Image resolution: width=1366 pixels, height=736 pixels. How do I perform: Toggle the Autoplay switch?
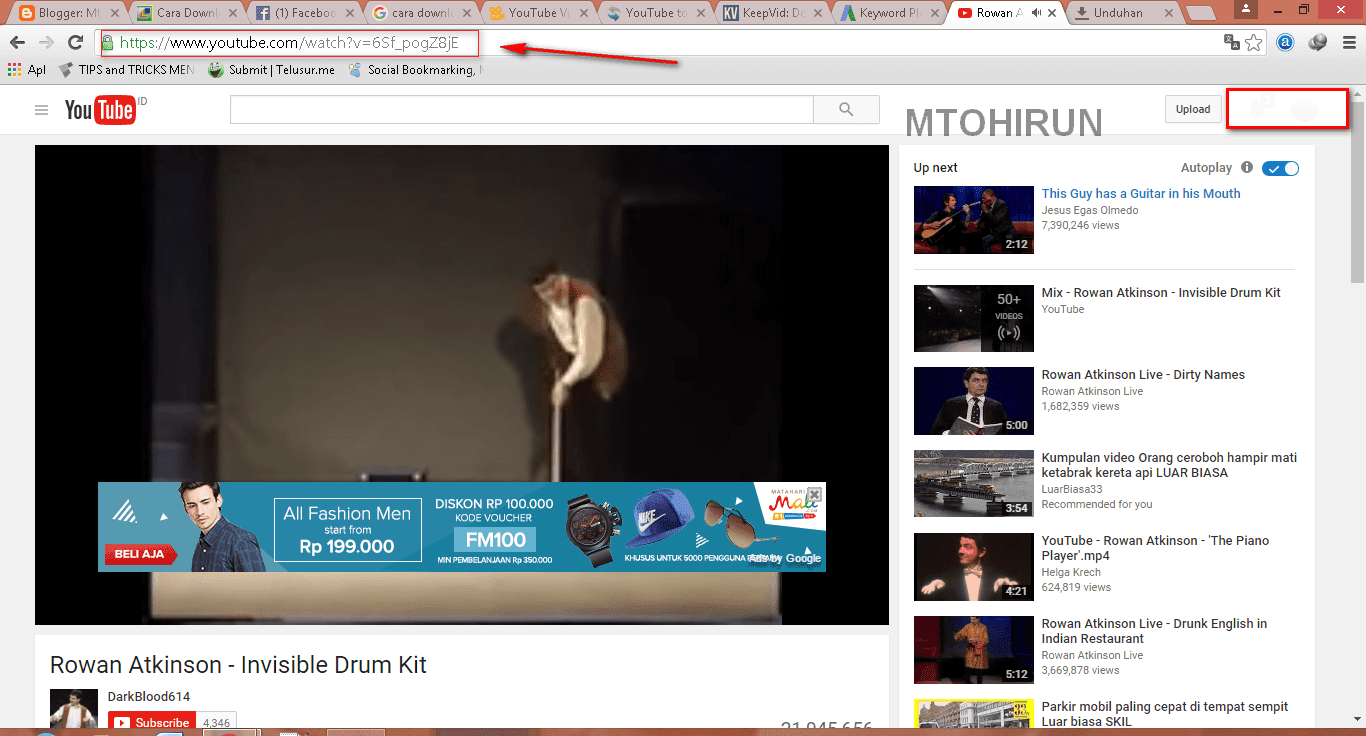1280,168
